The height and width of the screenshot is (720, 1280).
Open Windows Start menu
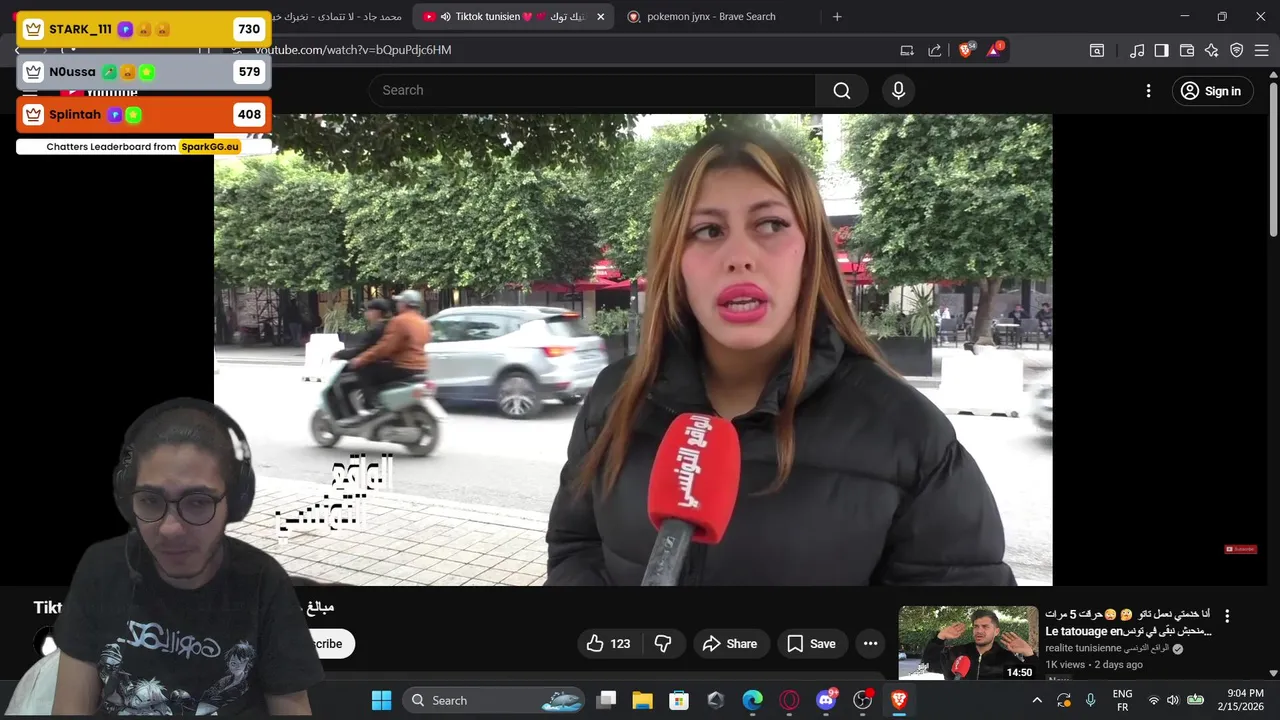(382, 700)
